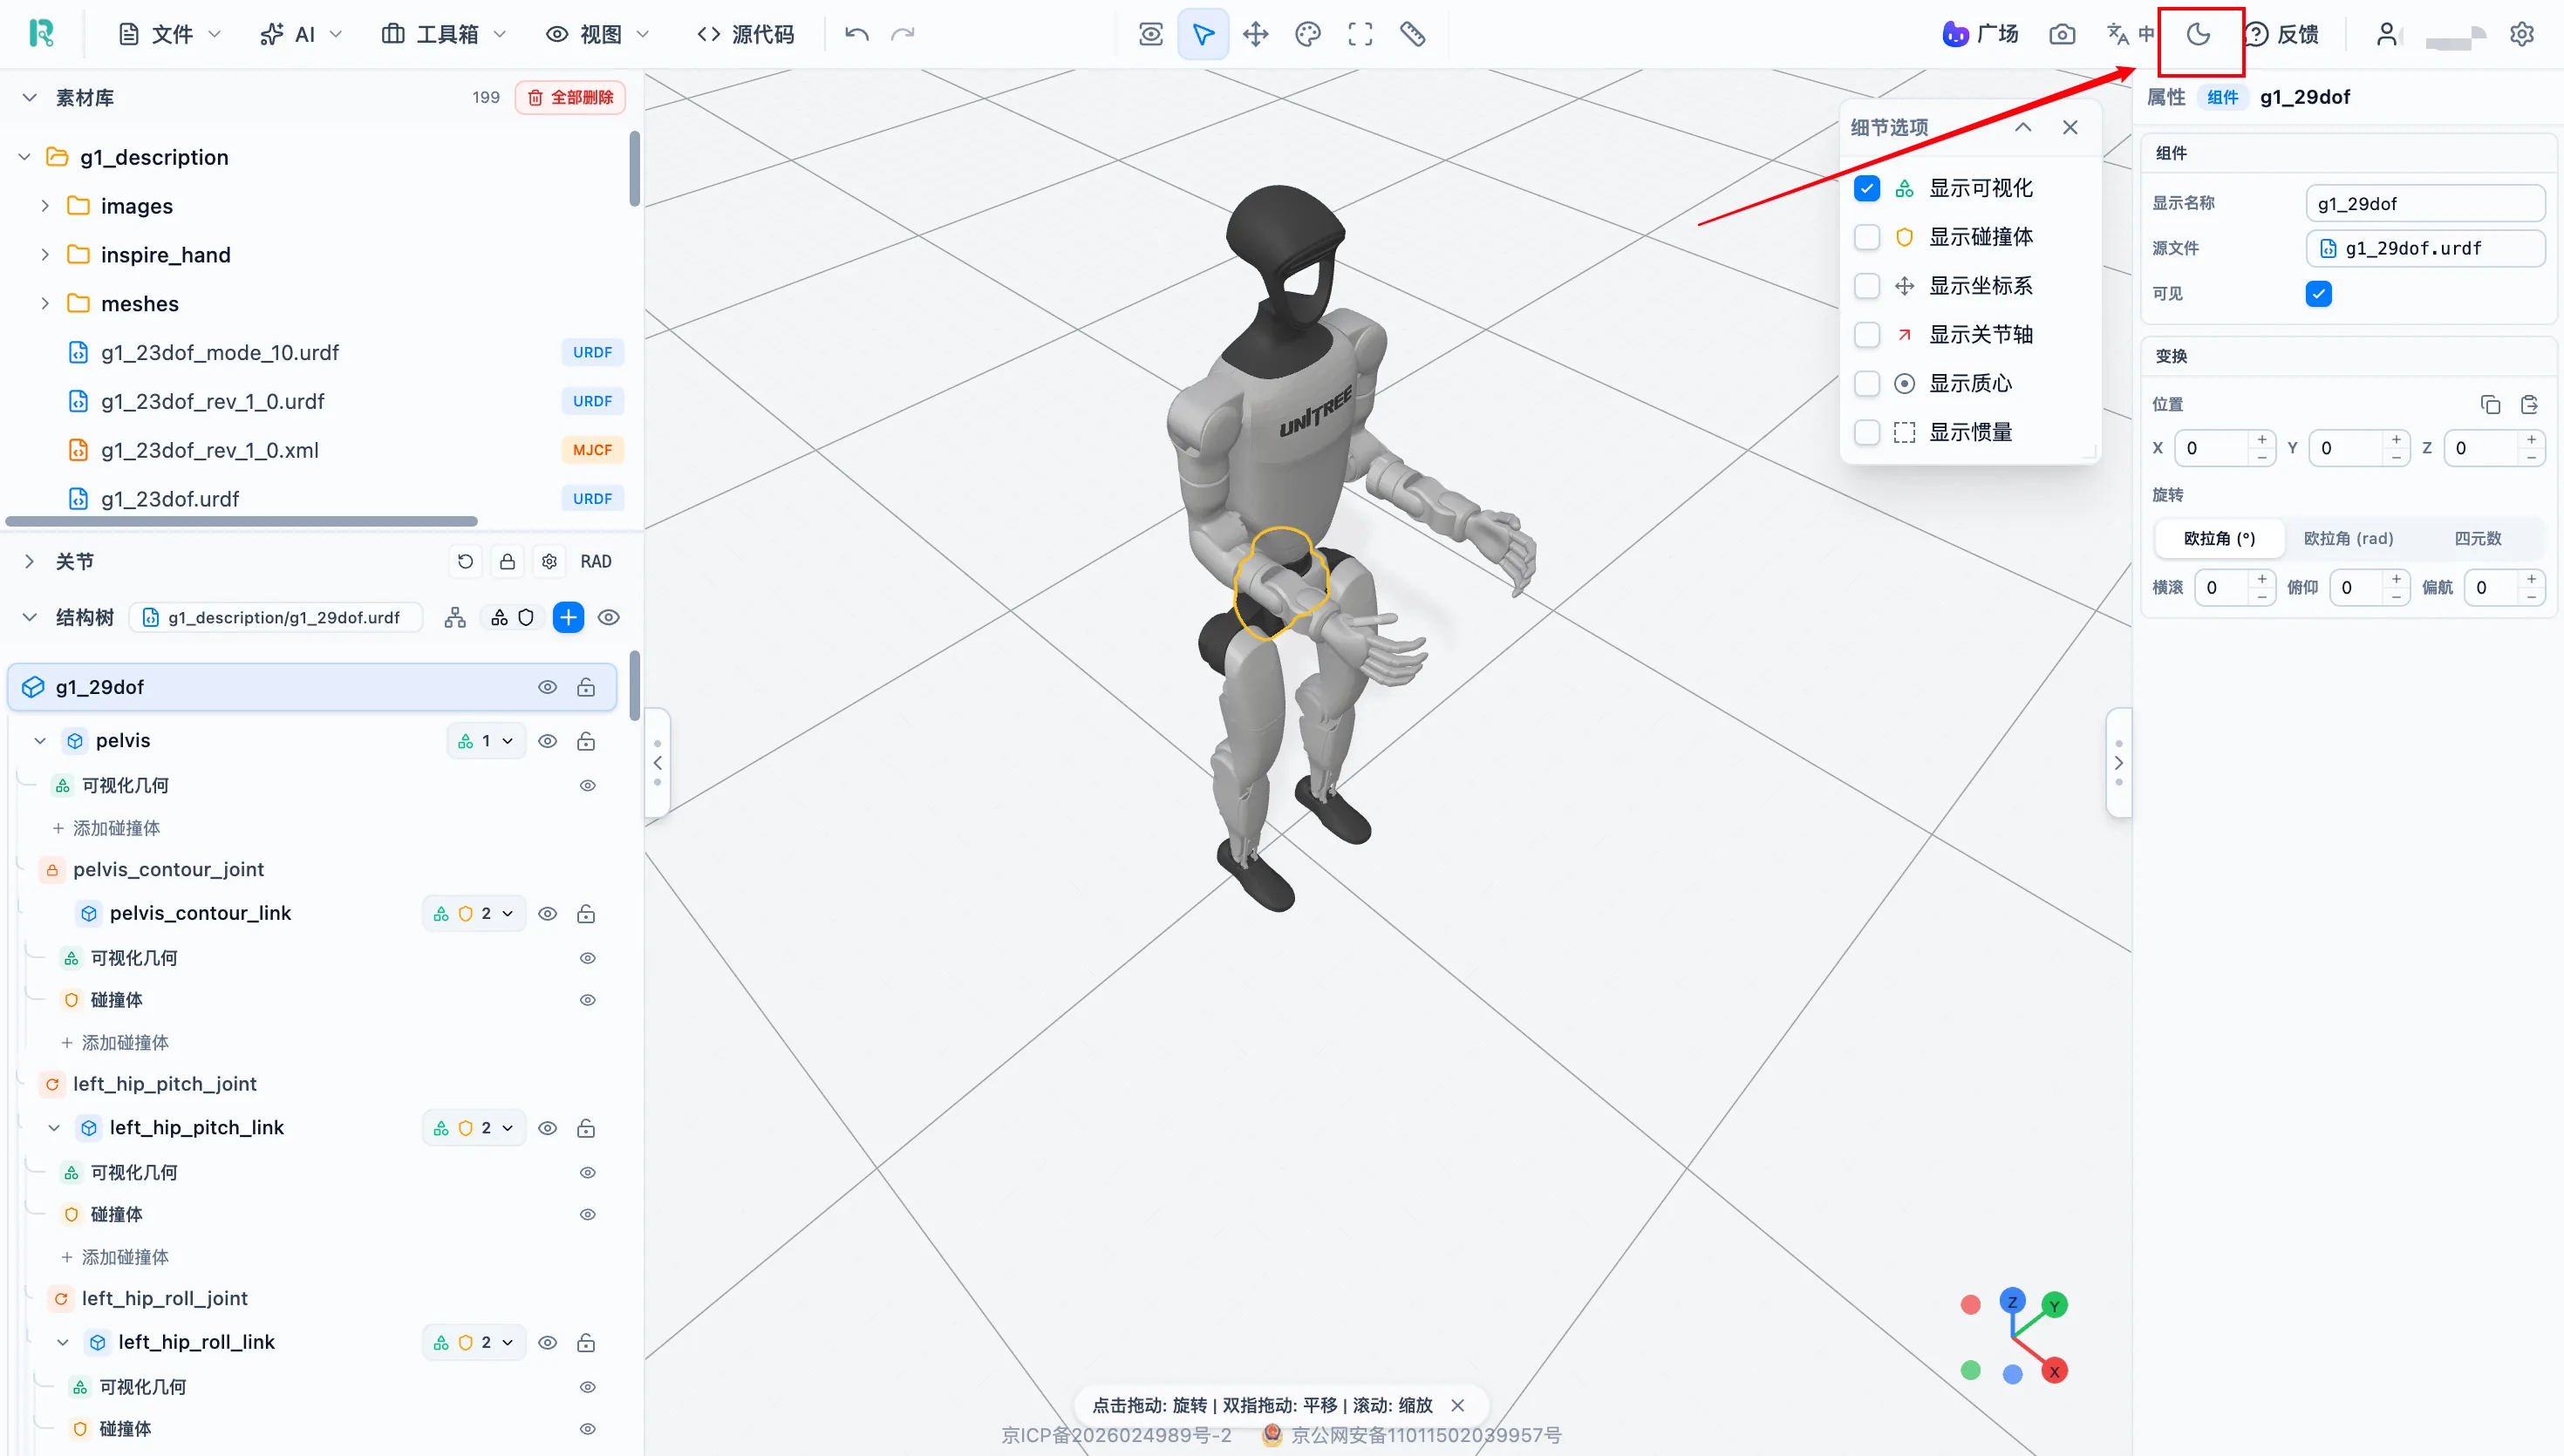2564x1456 pixels.
Task: Expand the images folder
Action: pos(45,206)
